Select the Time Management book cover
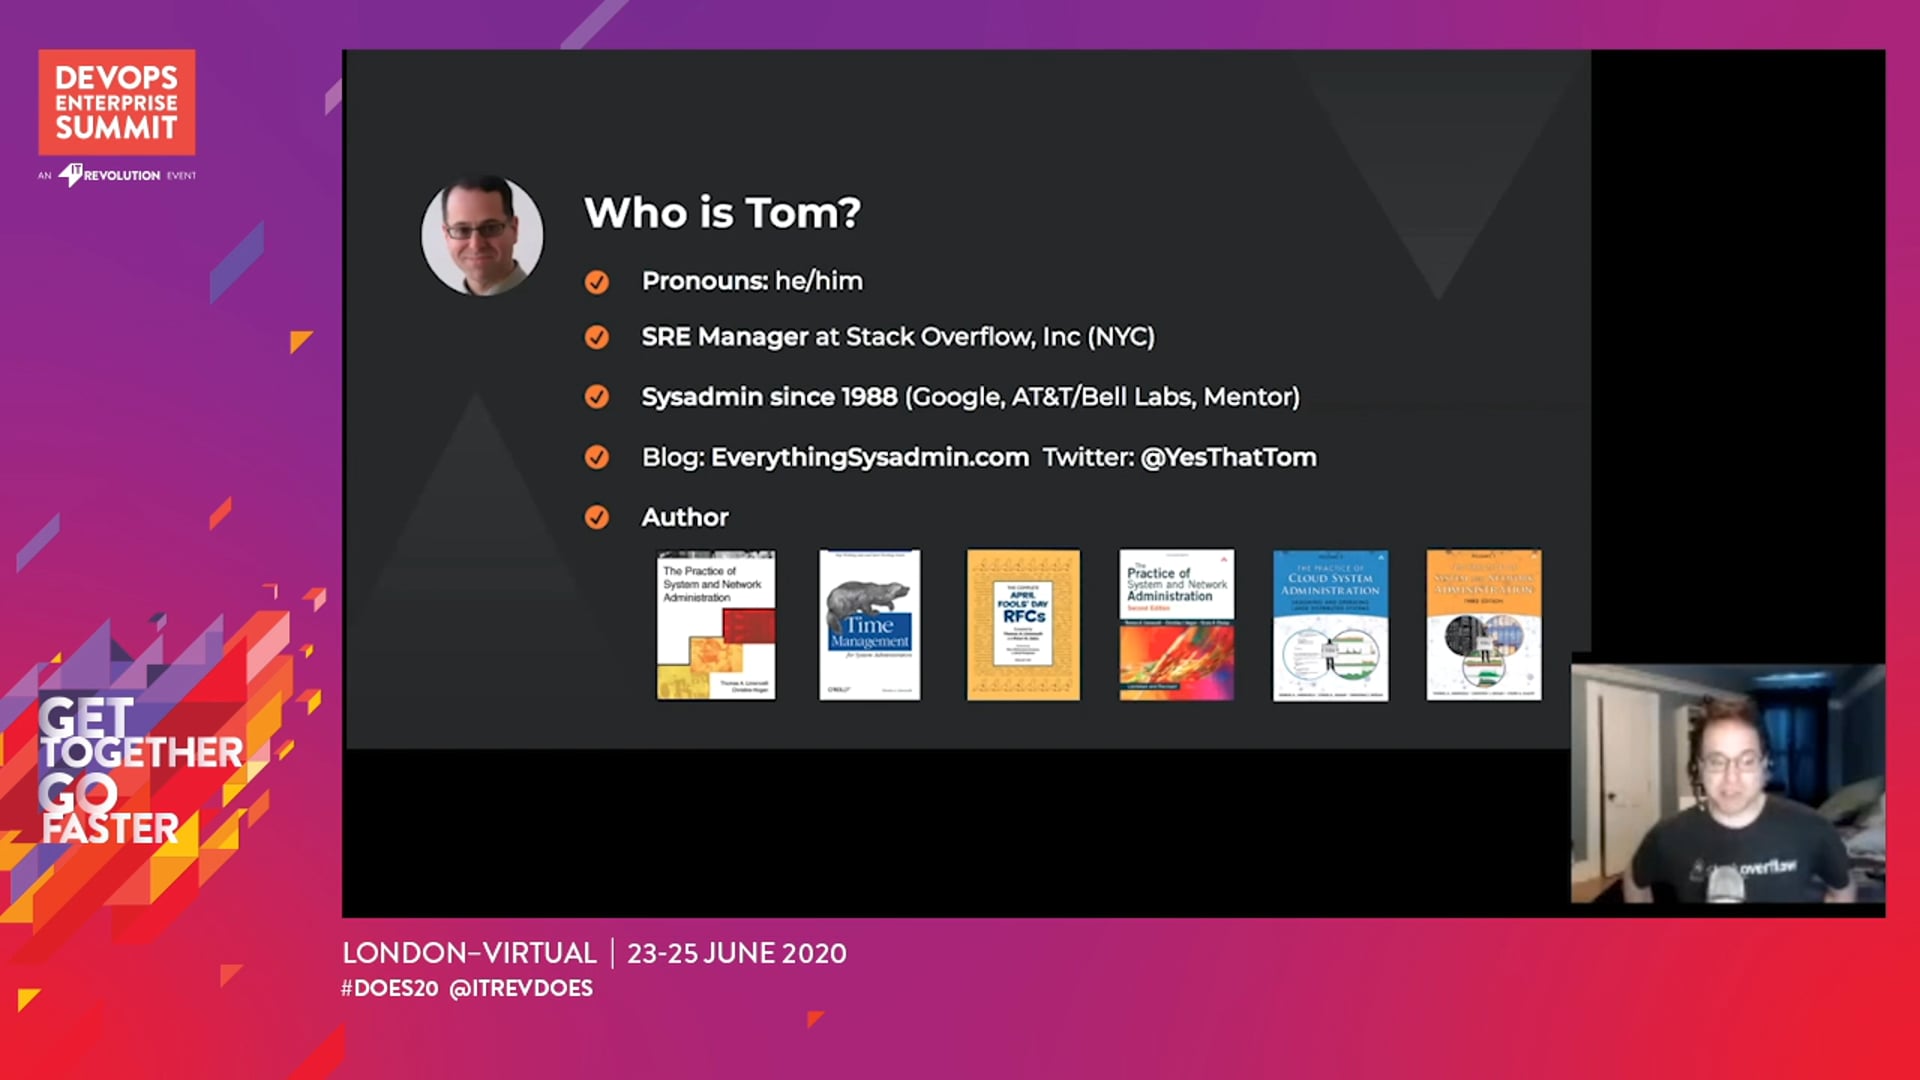Image resolution: width=1920 pixels, height=1080 pixels. (x=870, y=625)
